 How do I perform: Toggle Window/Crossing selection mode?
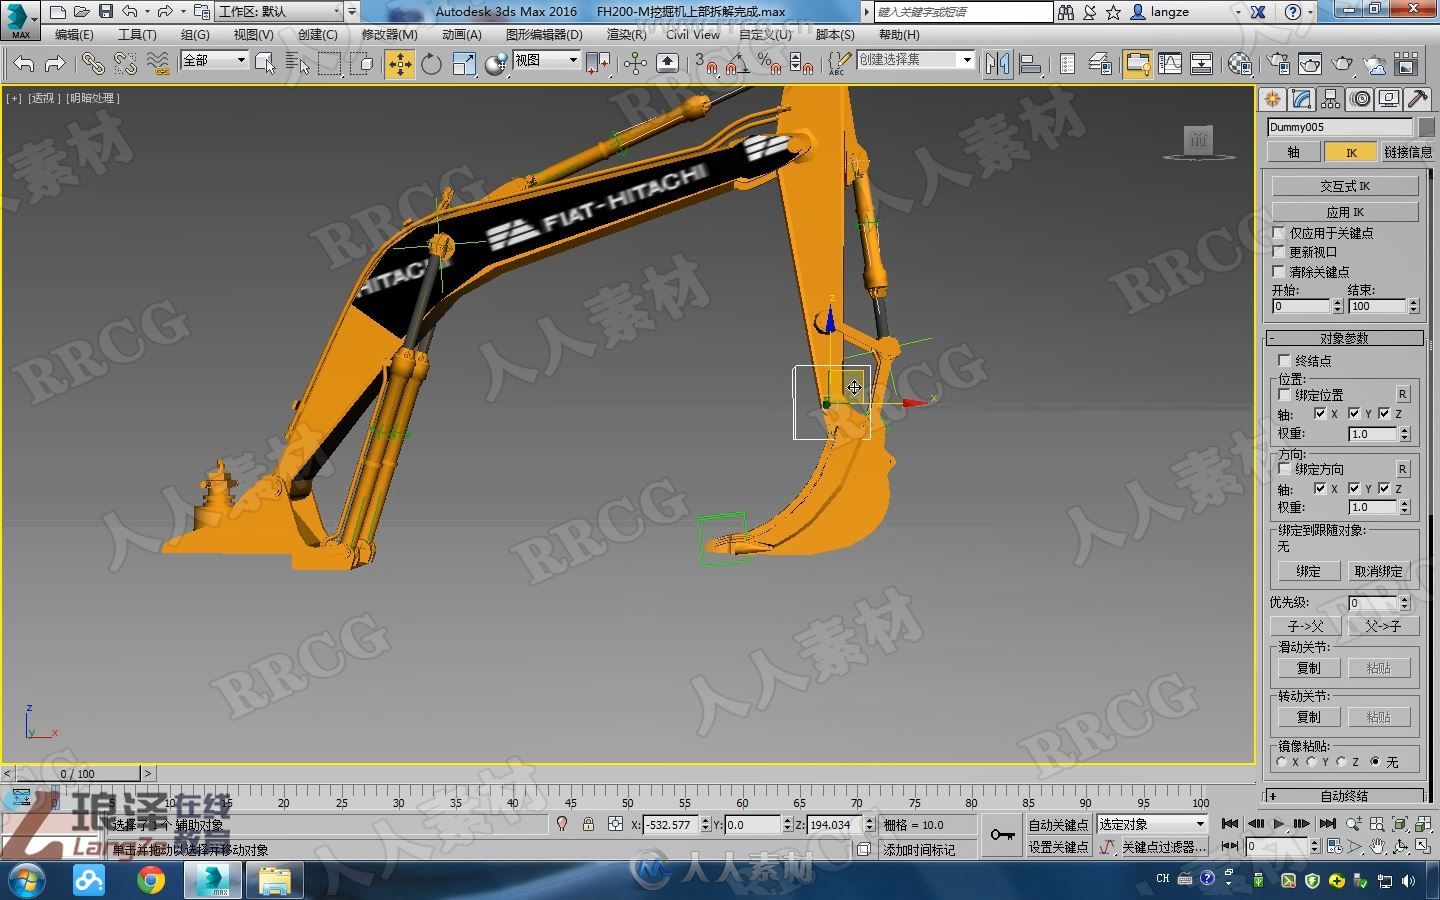tap(362, 64)
